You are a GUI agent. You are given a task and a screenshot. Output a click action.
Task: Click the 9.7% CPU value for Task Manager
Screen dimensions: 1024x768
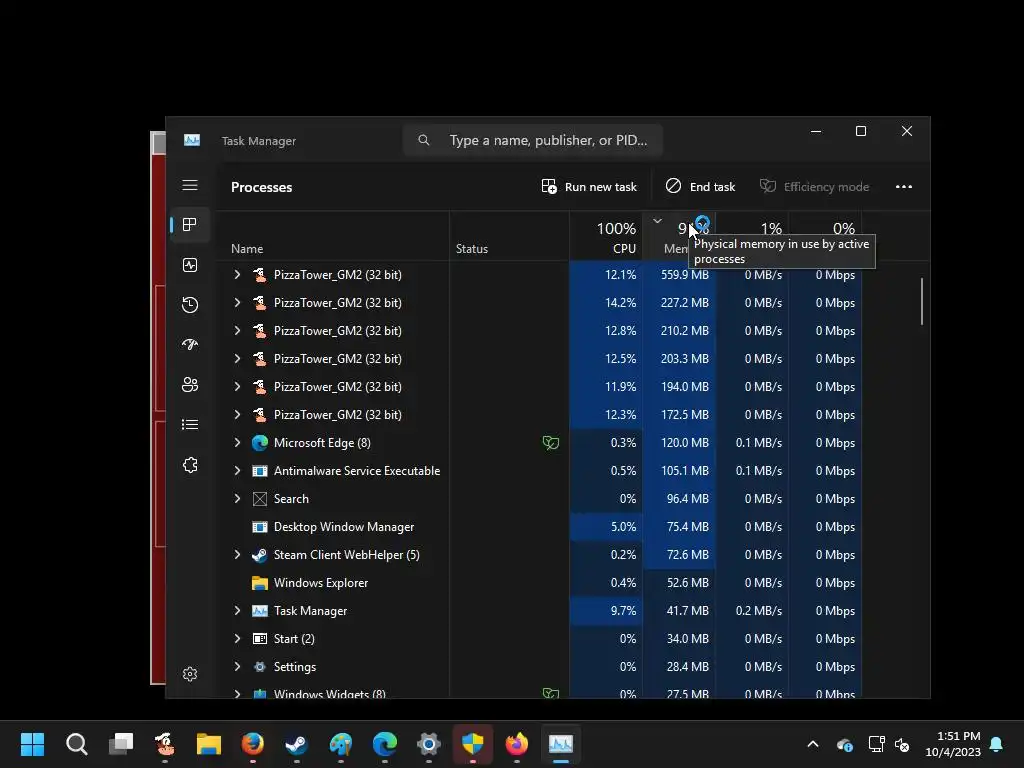click(623, 611)
